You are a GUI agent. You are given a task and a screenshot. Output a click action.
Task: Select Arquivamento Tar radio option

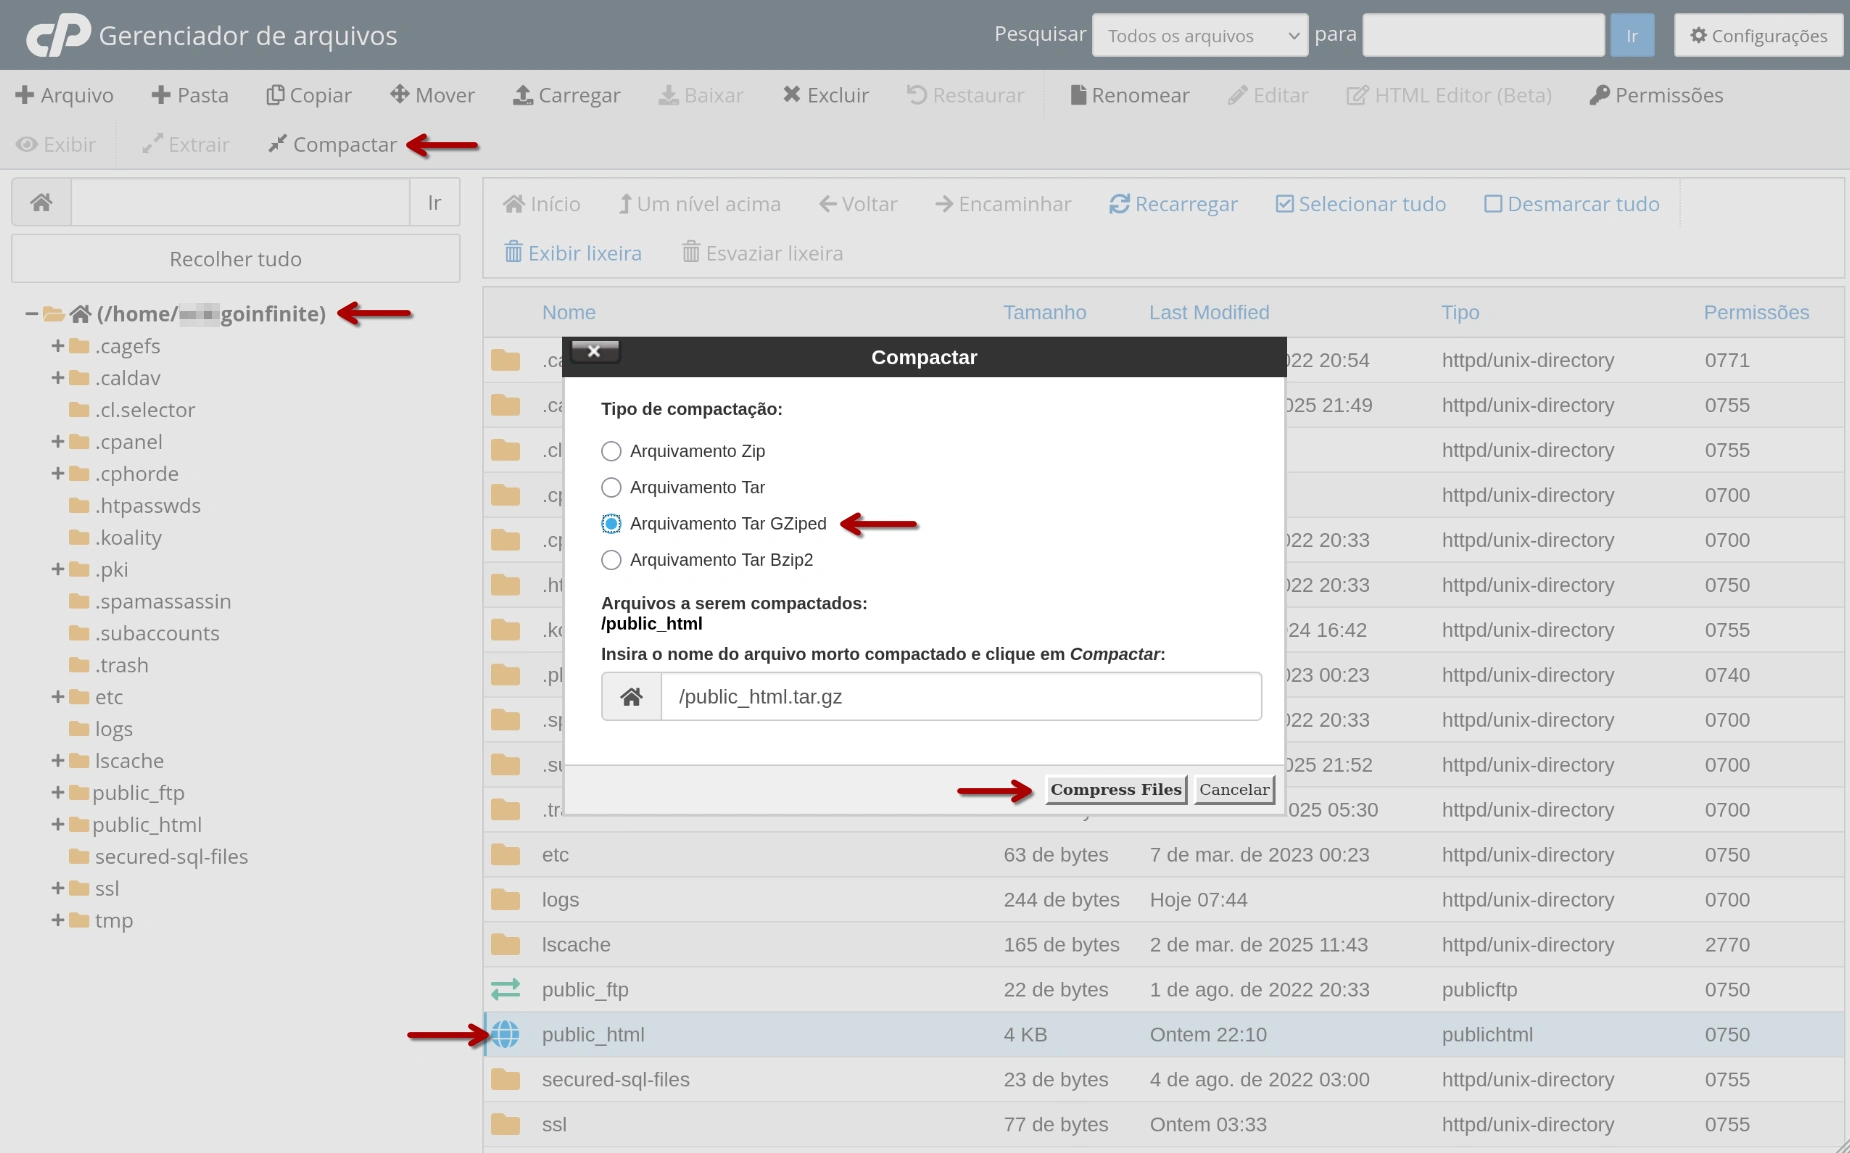tap(611, 487)
